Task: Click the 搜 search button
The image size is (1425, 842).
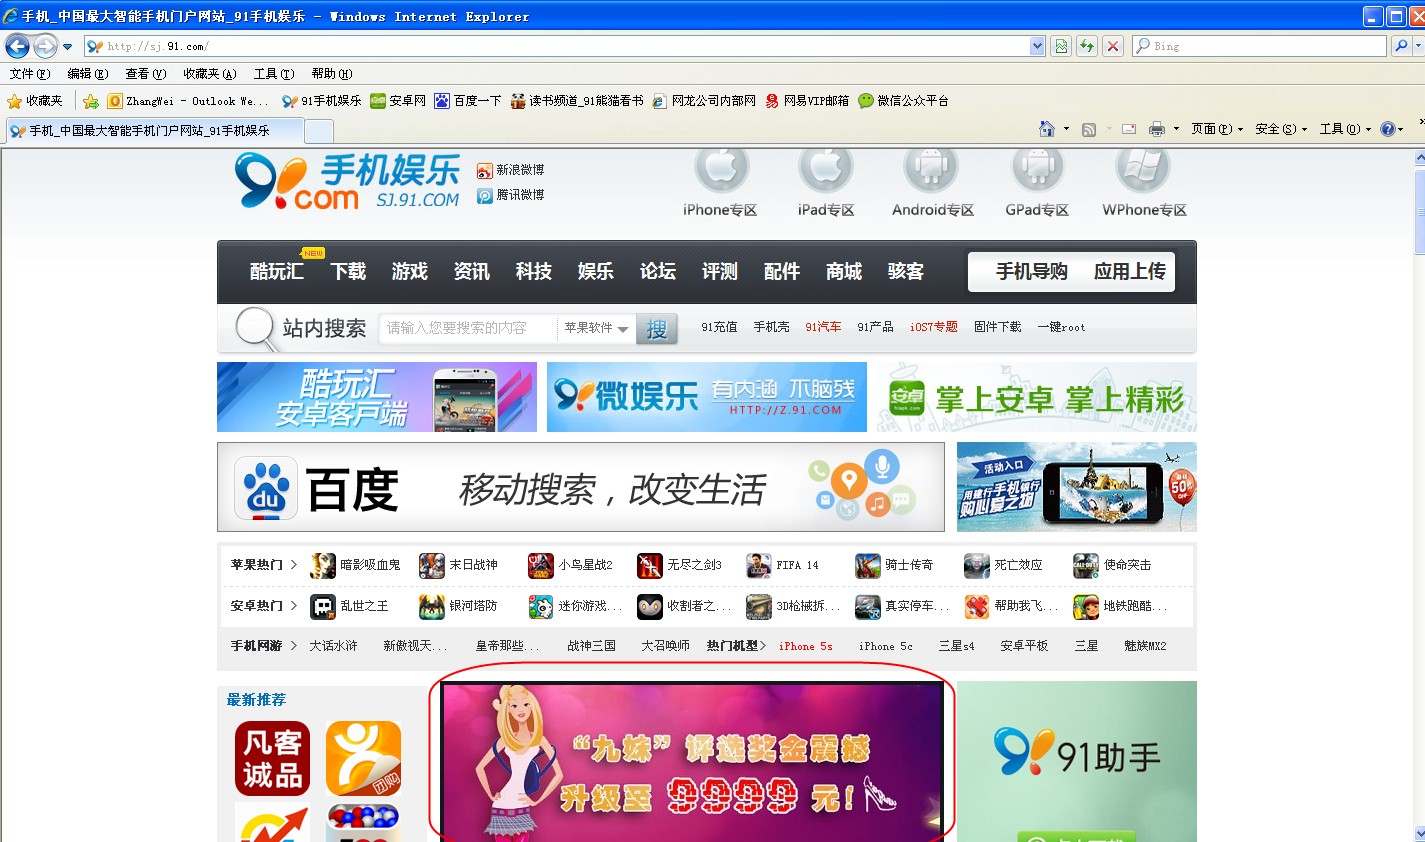Action: click(657, 329)
